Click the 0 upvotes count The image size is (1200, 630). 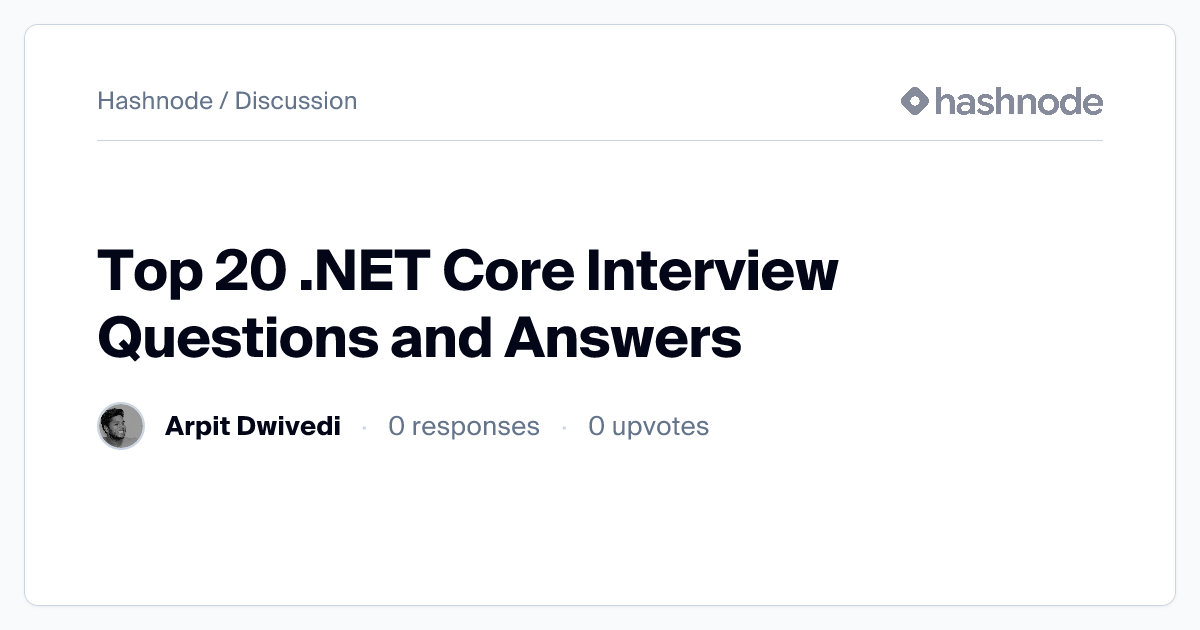[x=648, y=427]
